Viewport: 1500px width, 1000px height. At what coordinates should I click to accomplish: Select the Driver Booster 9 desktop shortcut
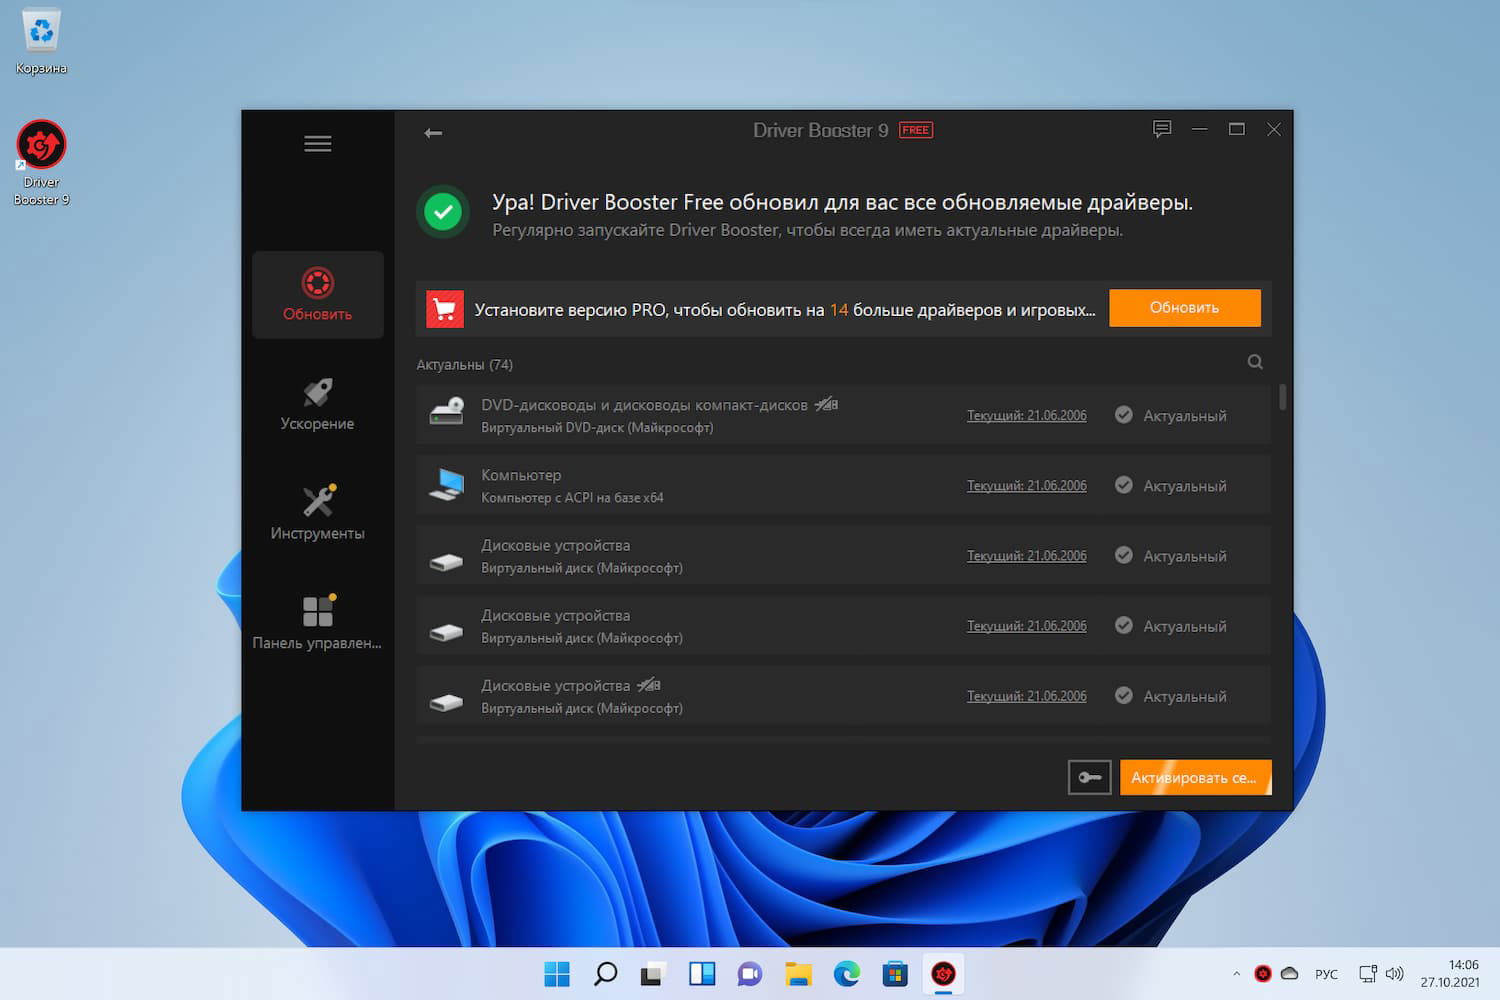[41, 163]
